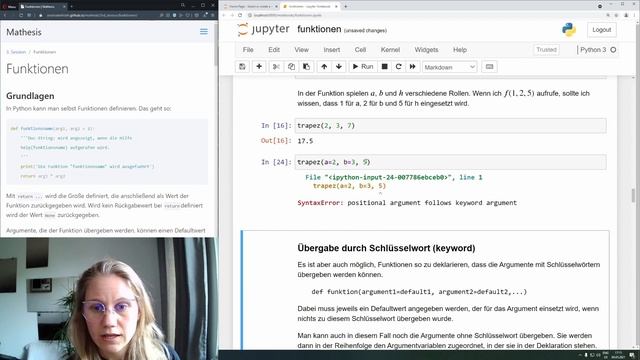
Task: Run the selected cell
Action: point(363,67)
